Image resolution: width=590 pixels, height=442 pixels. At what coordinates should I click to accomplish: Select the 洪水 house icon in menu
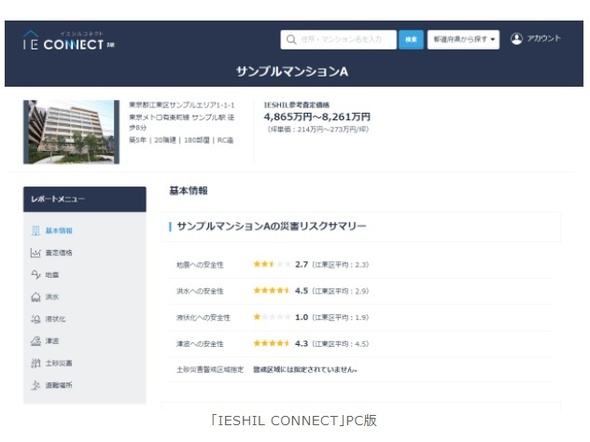click(x=36, y=297)
